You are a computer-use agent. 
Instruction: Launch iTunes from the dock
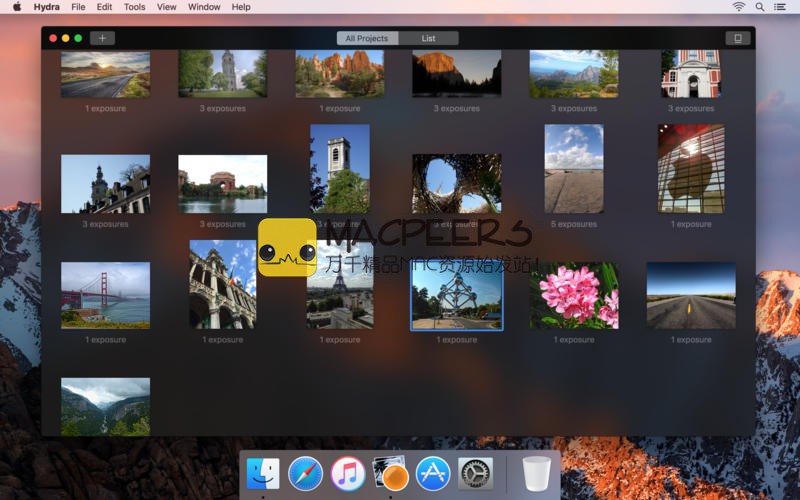348,473
